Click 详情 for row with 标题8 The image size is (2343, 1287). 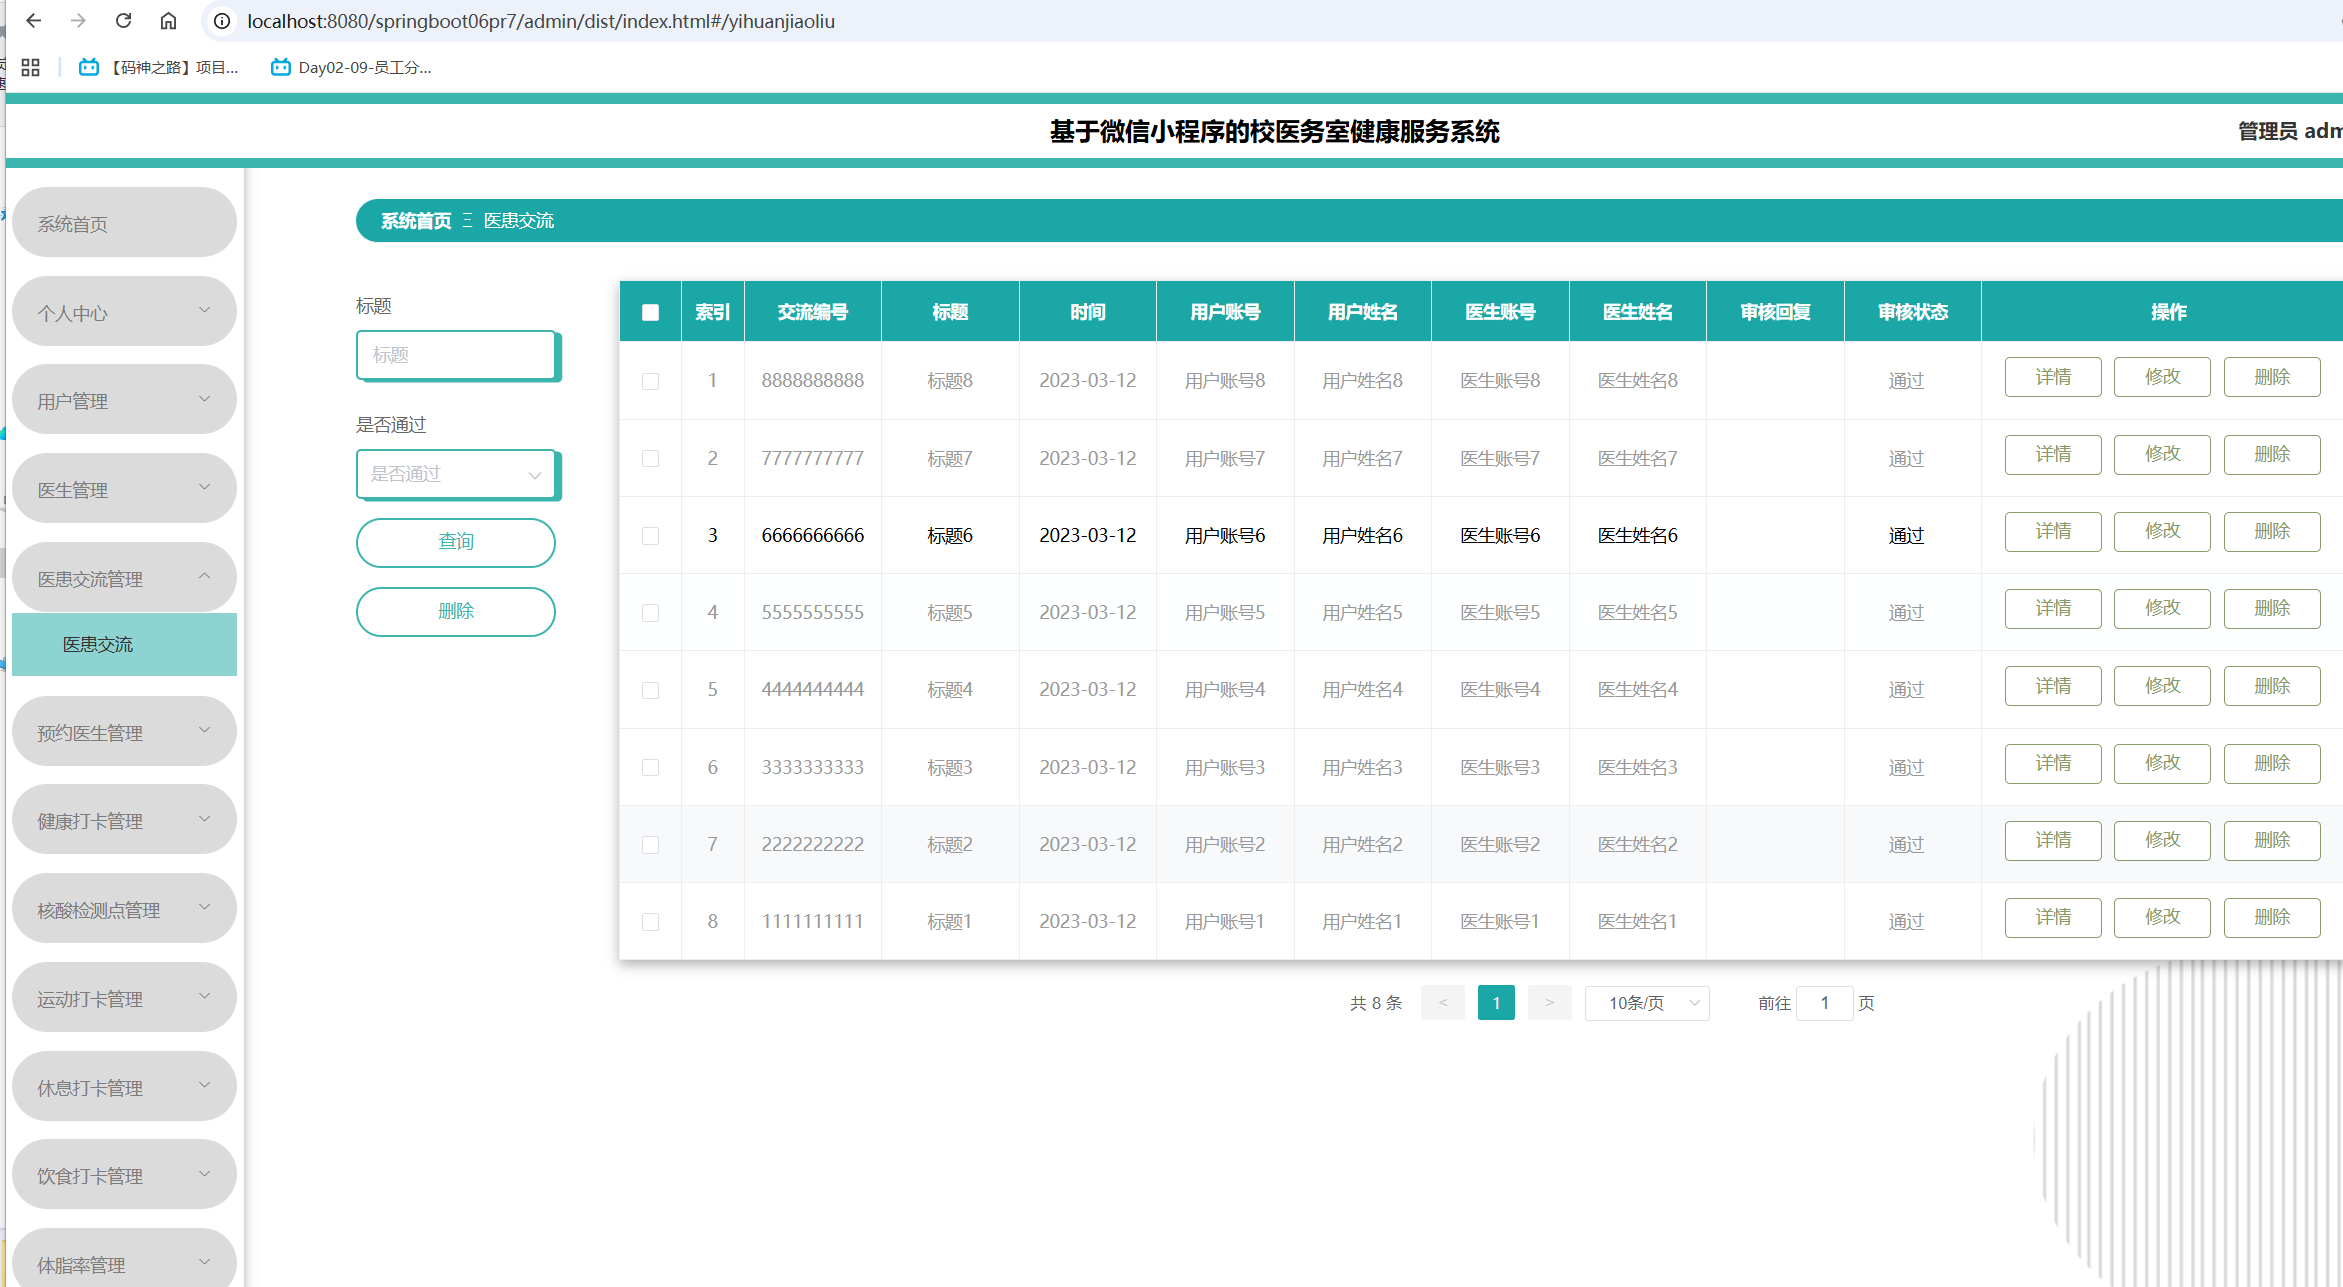click(x=2052, y=377)
